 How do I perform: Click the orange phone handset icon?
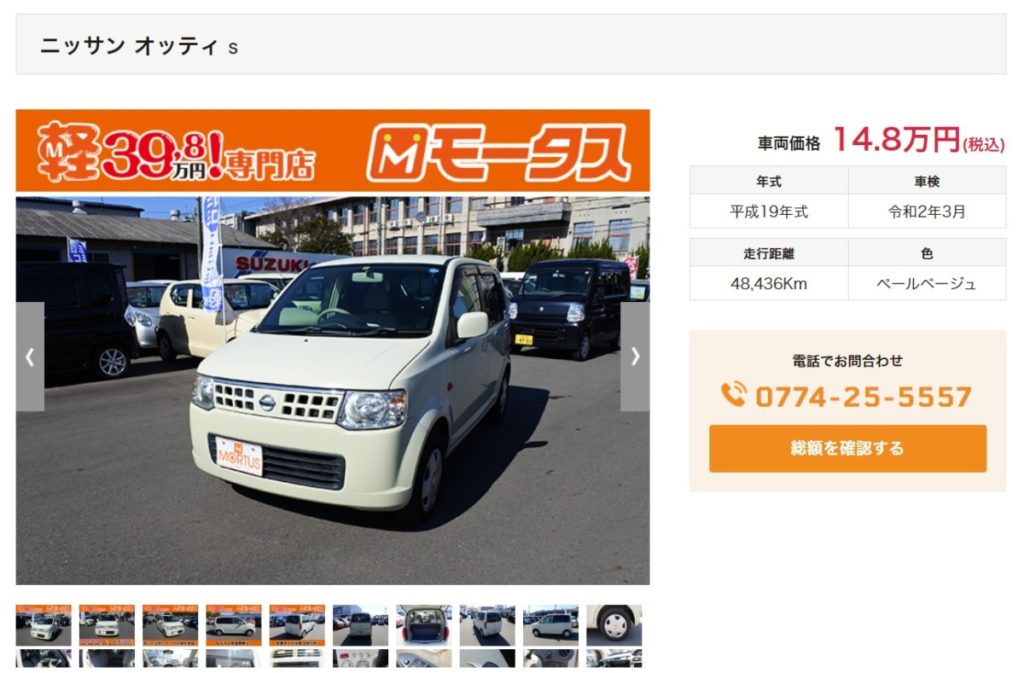tap(733, 394)
